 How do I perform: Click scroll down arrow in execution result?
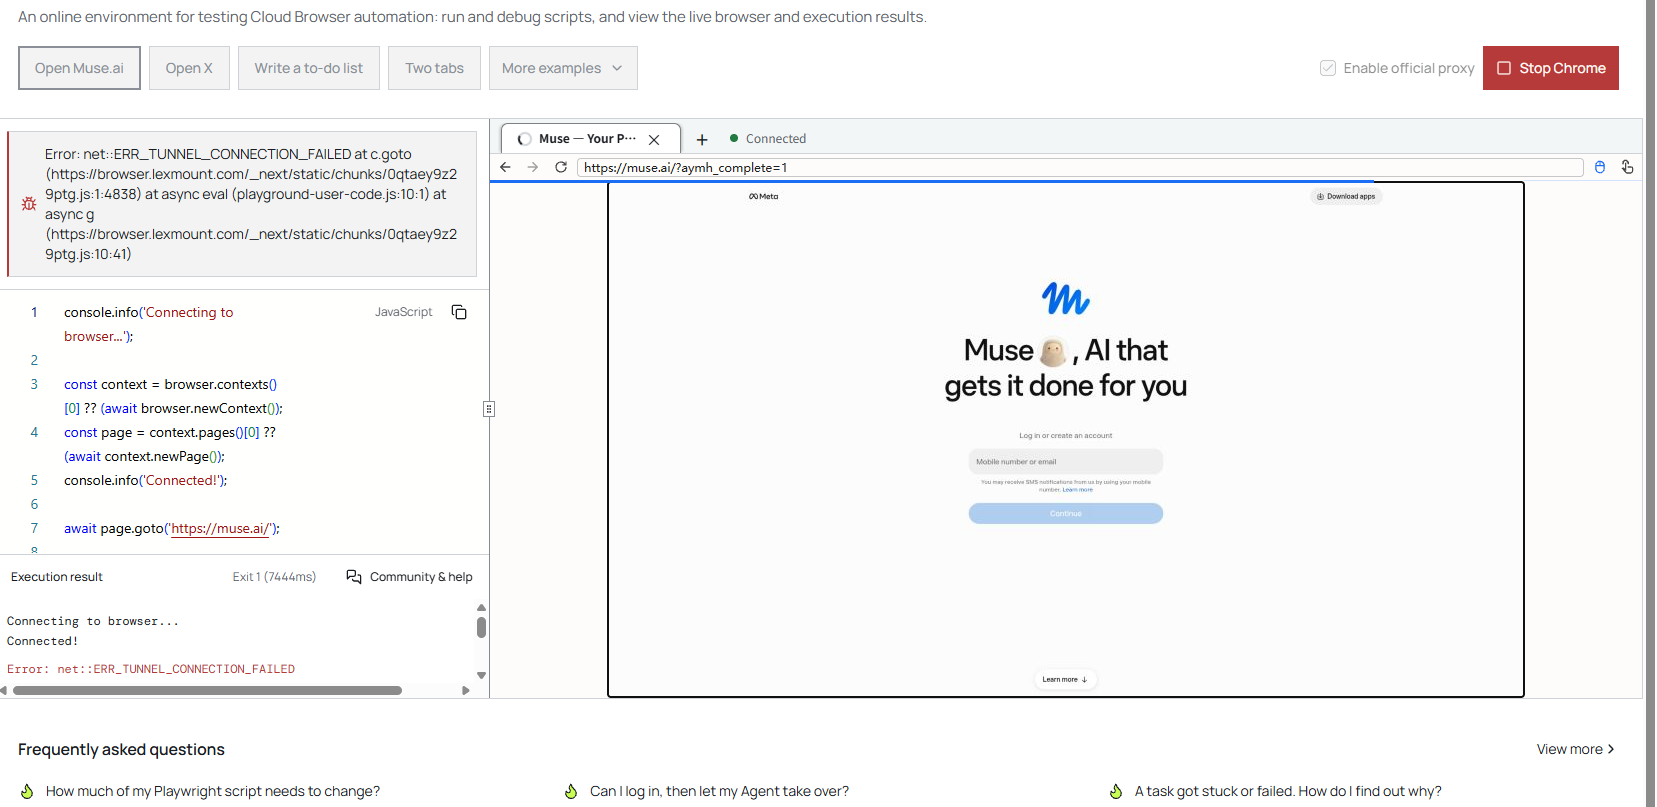point(481,676)
